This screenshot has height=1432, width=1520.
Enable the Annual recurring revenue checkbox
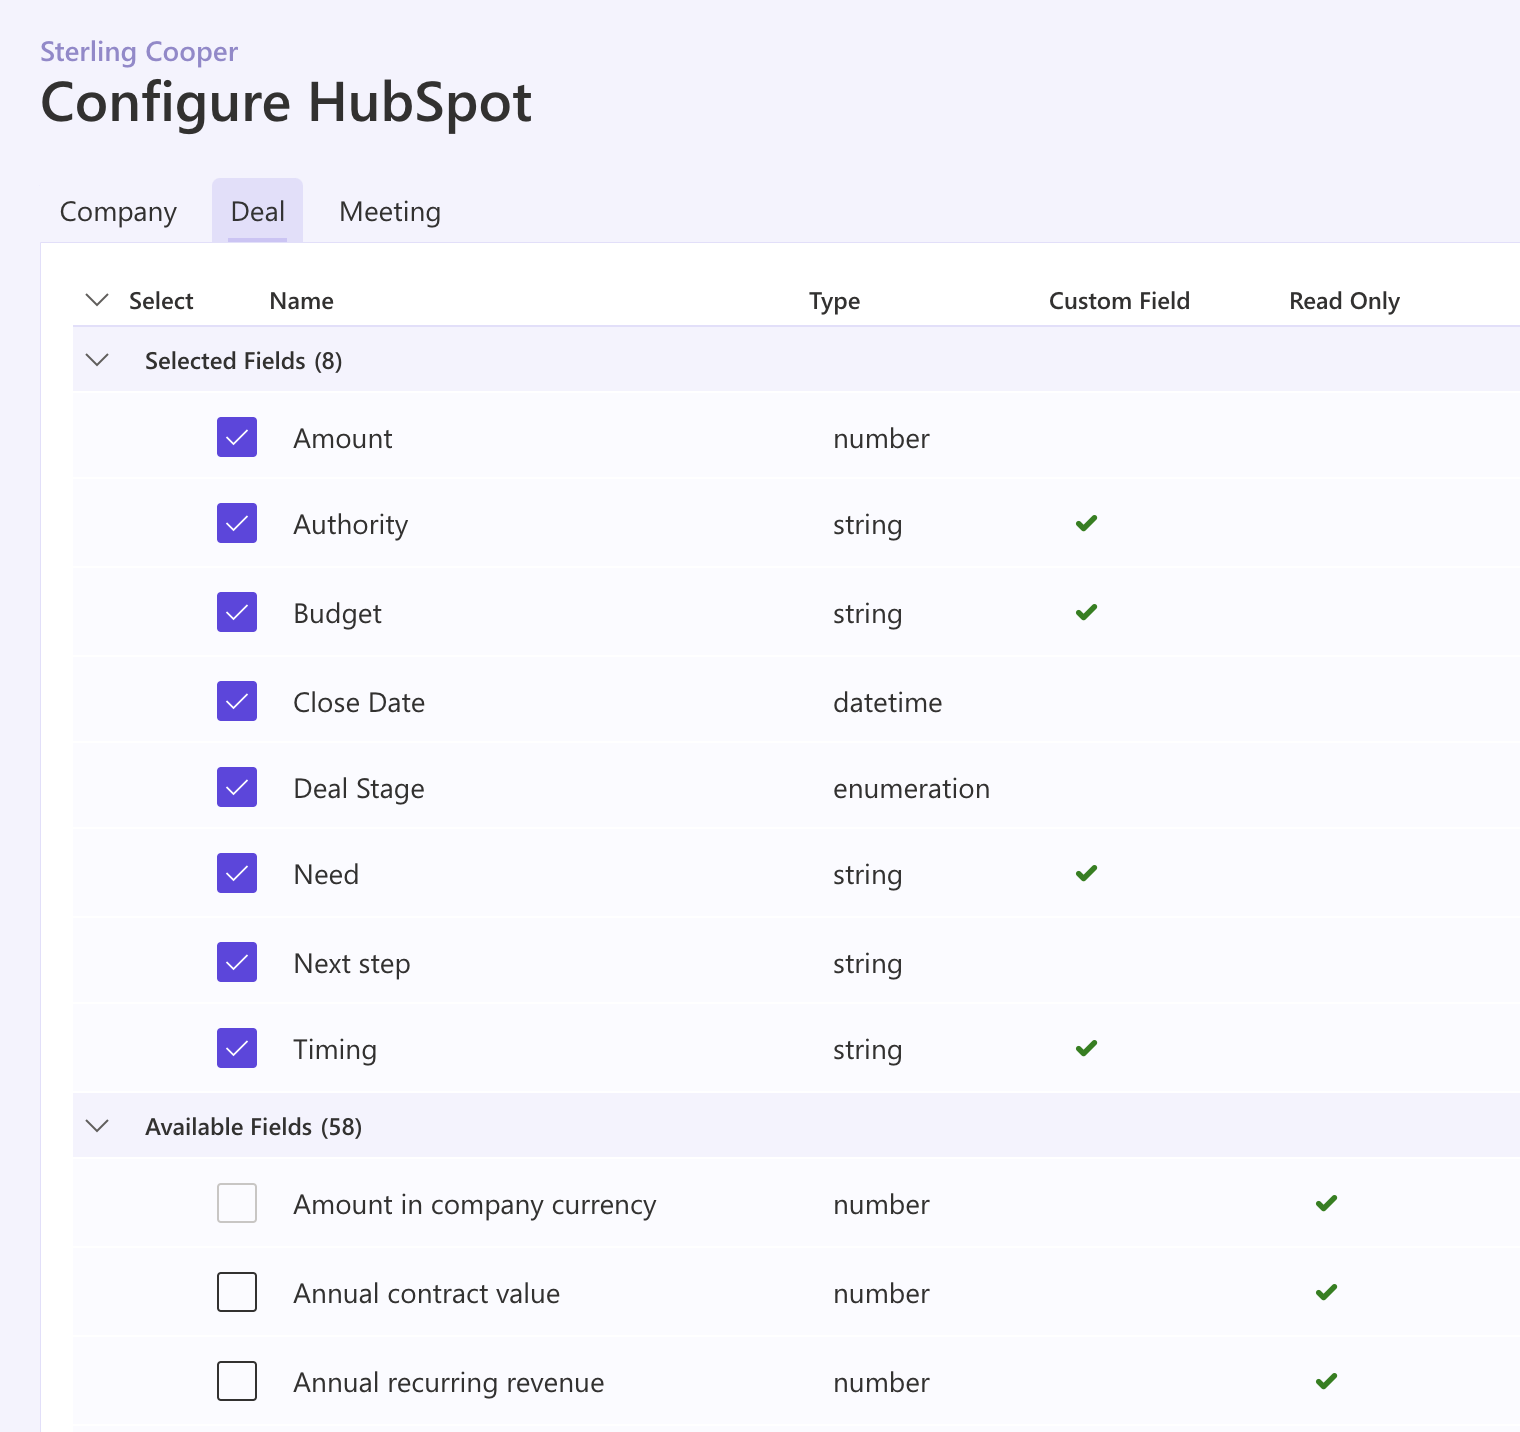tap(237, 1381)
